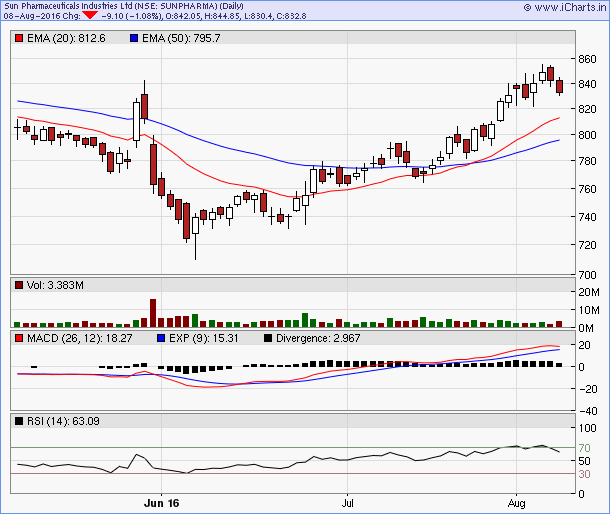Click the EXP (9): 15.31 label
610x514 pixels.
click(203, 338)
